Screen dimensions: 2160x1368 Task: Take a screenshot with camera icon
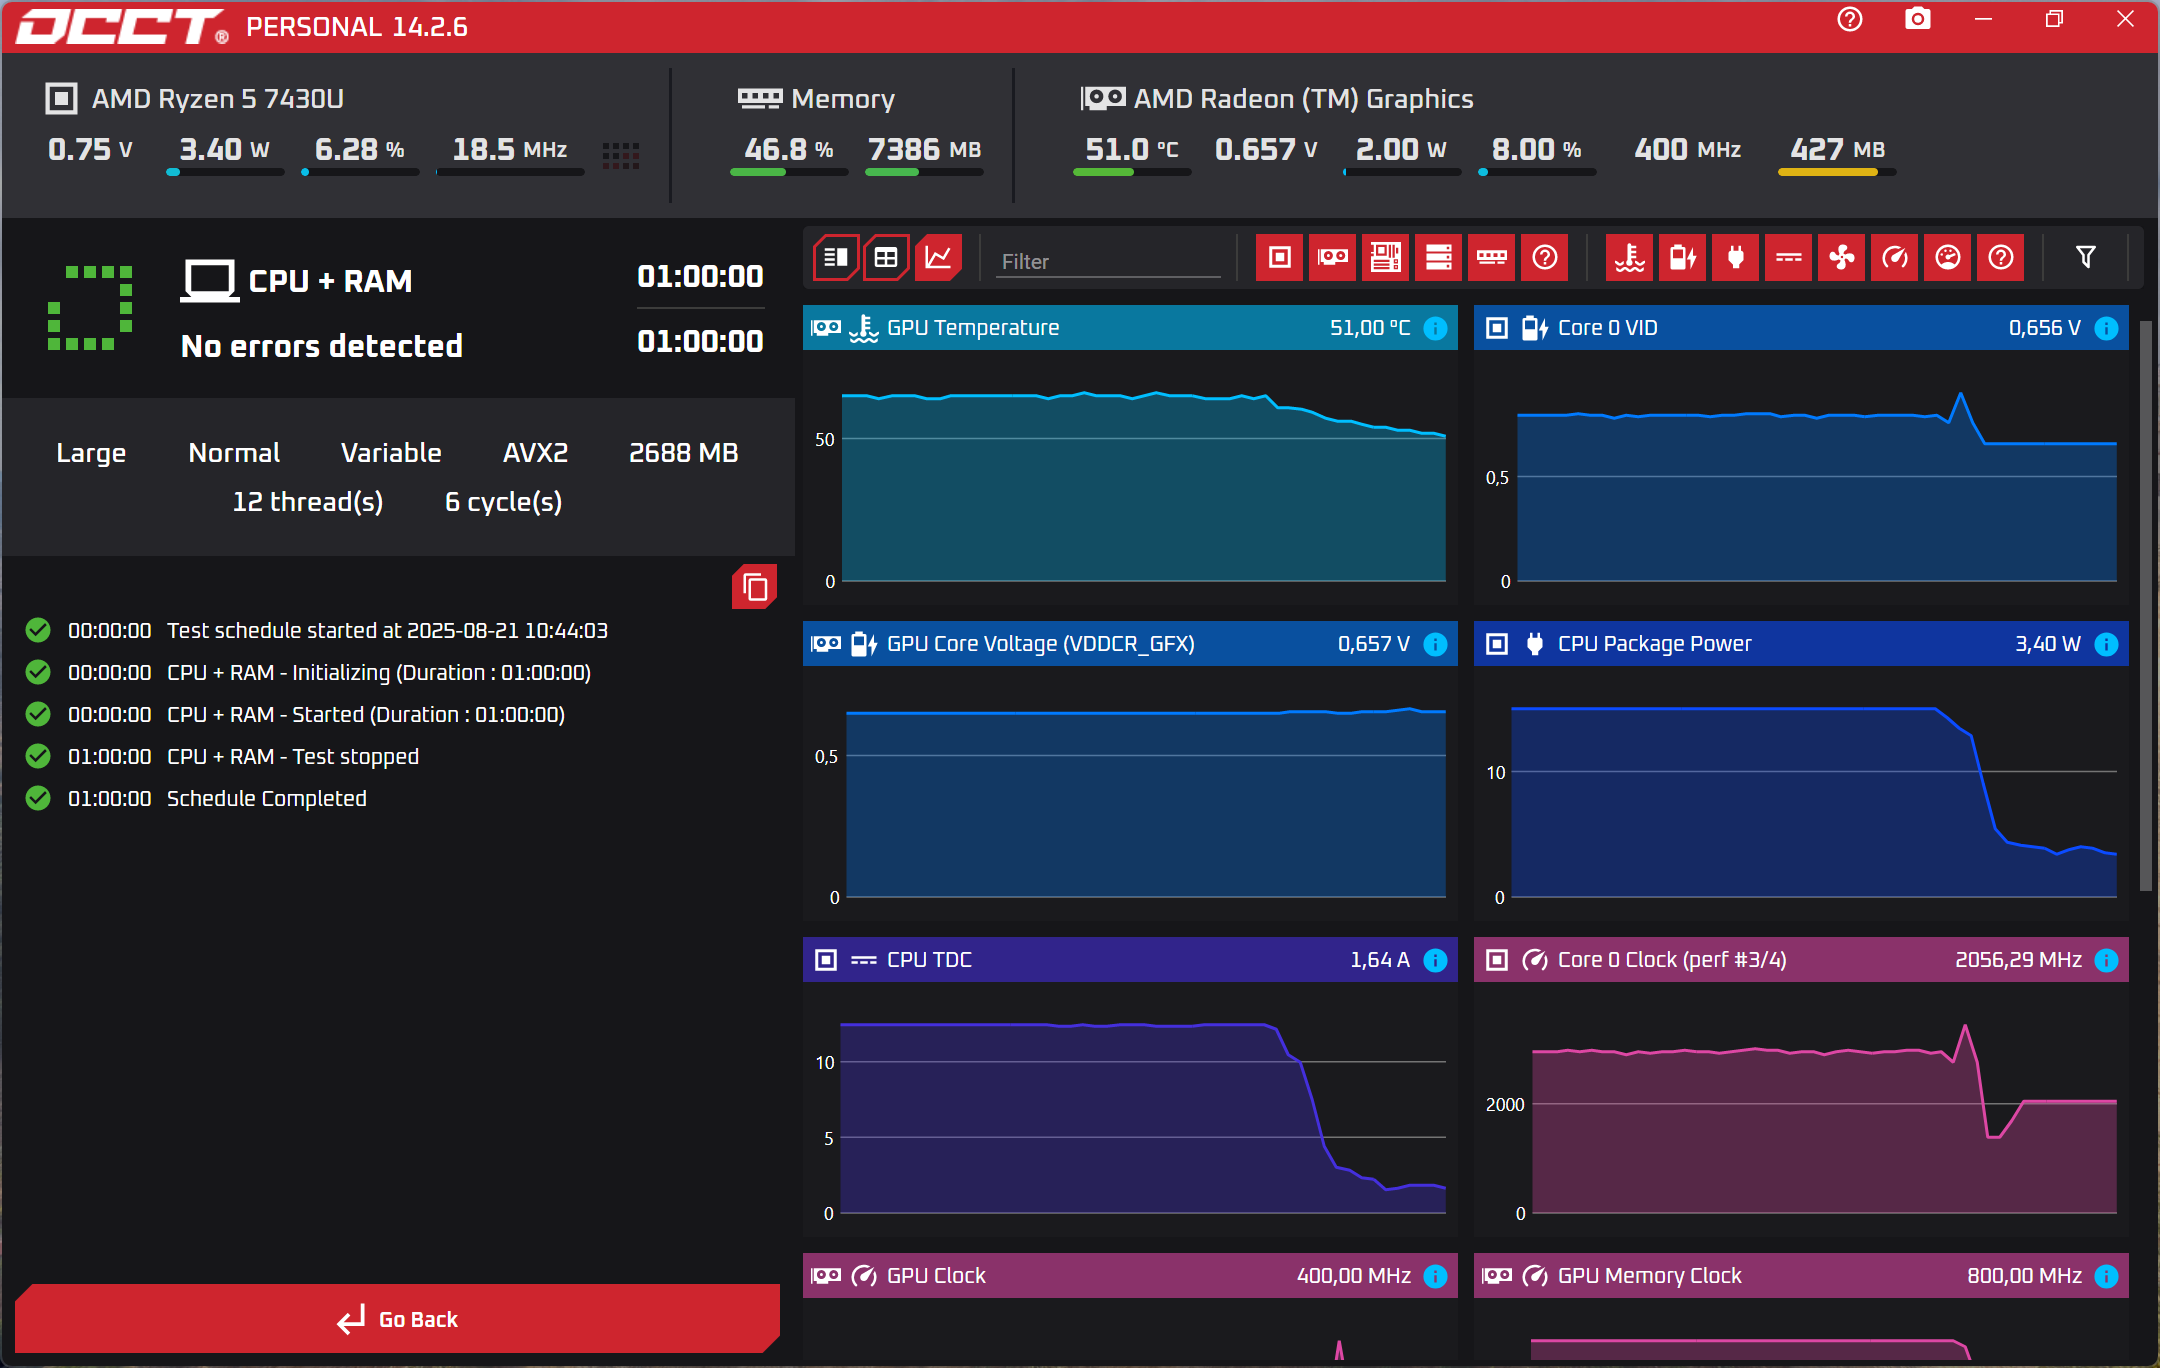[x=1917, y=20]
